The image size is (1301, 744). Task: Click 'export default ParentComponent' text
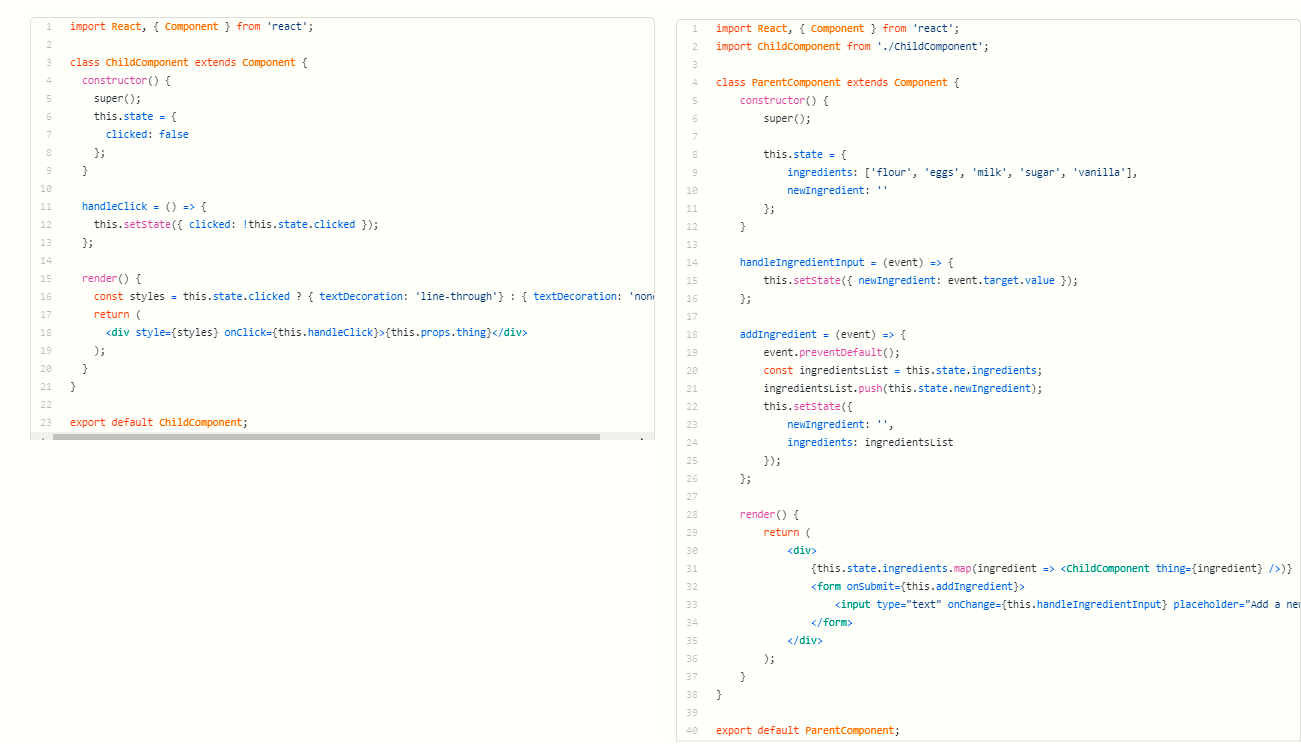click(x=807, y=730)
